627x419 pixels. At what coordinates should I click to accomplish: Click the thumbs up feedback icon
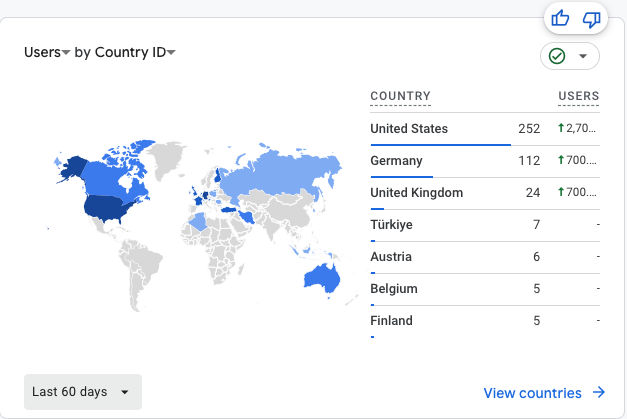click(561, 18)
